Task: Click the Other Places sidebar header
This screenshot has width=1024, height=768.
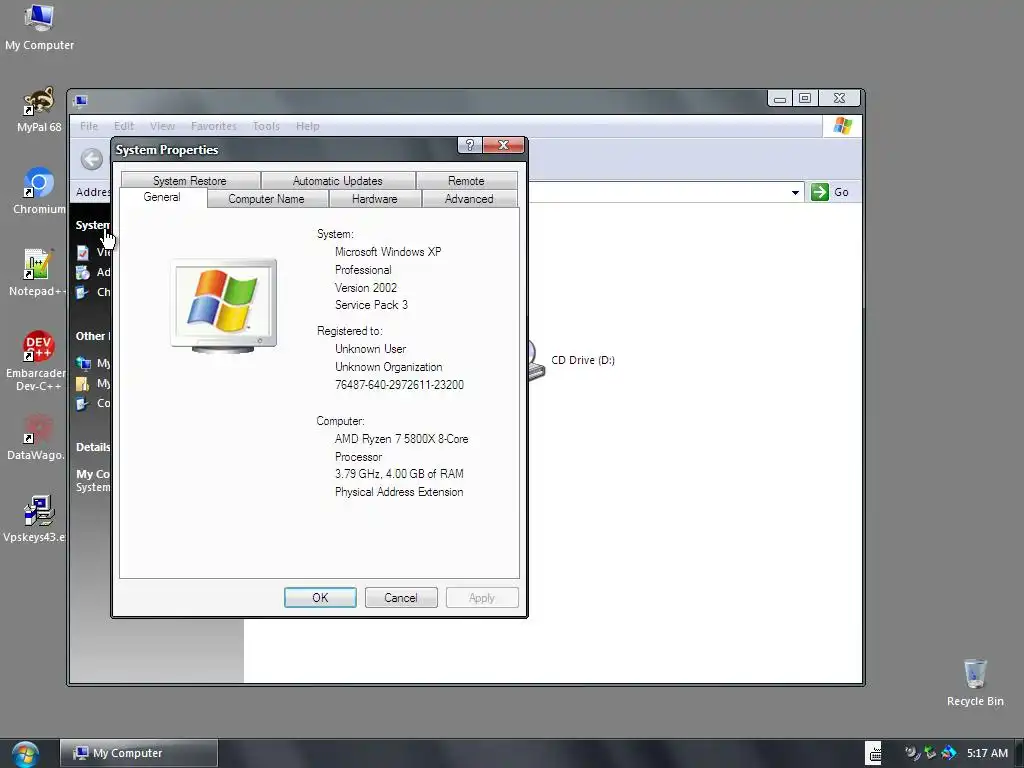Action: (92, 336)
